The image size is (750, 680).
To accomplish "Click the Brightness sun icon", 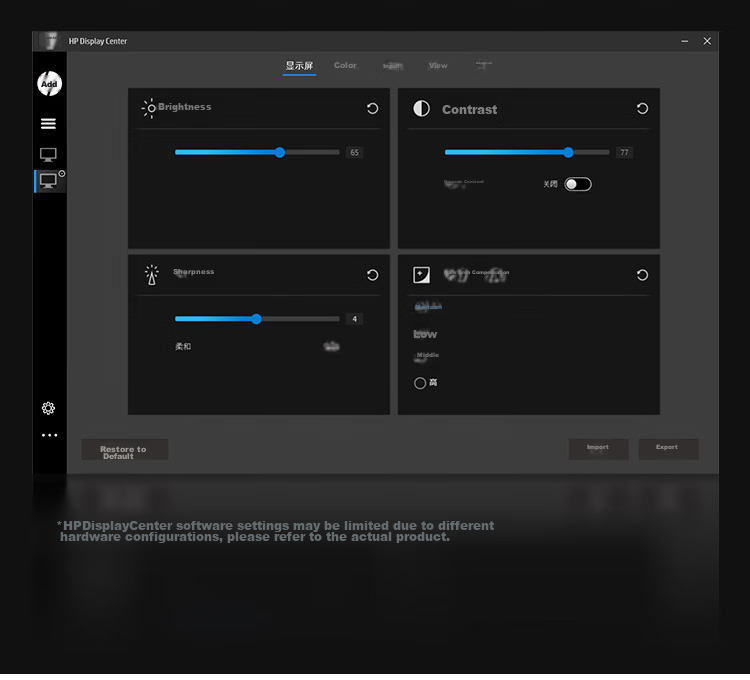I will [x=150, y=109].
